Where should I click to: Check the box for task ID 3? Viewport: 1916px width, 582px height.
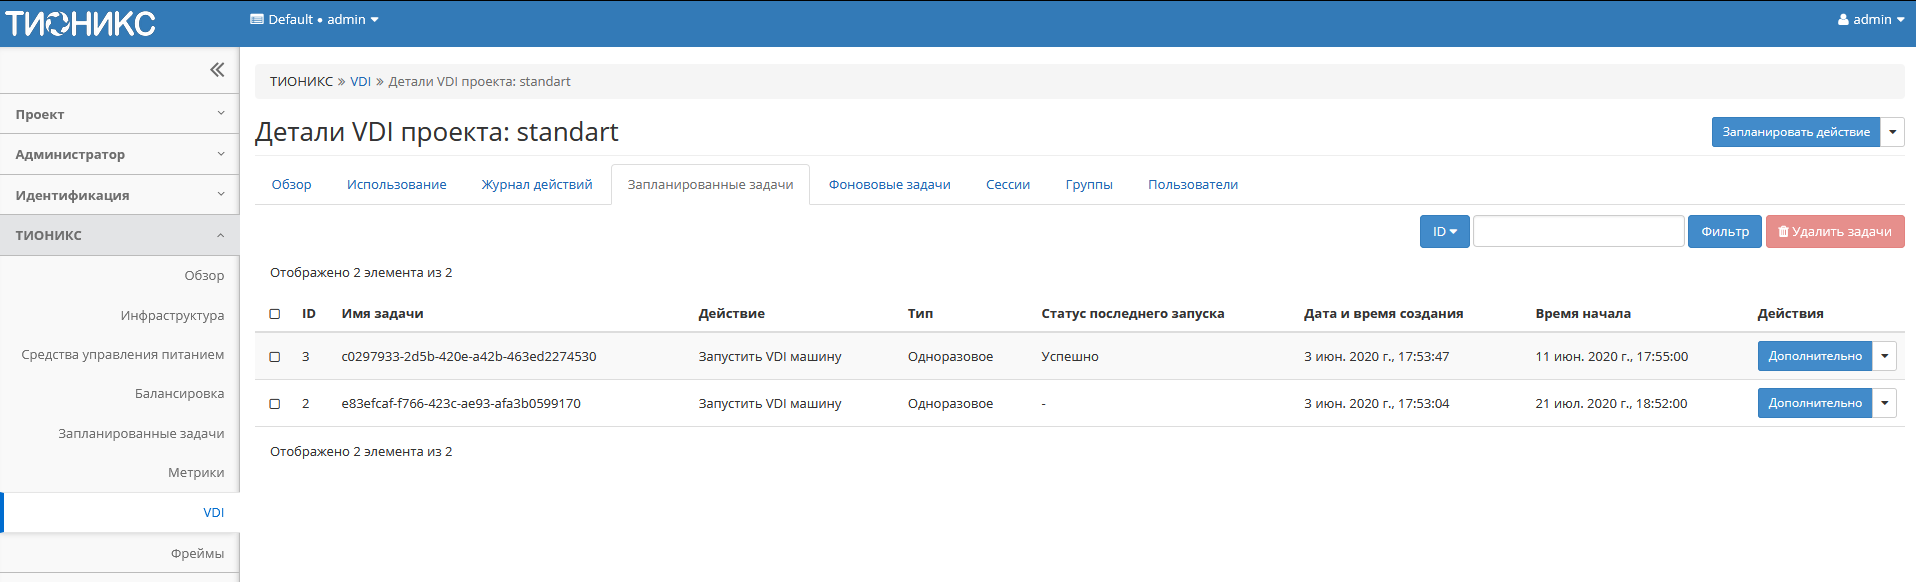click(x=275, y=357)
